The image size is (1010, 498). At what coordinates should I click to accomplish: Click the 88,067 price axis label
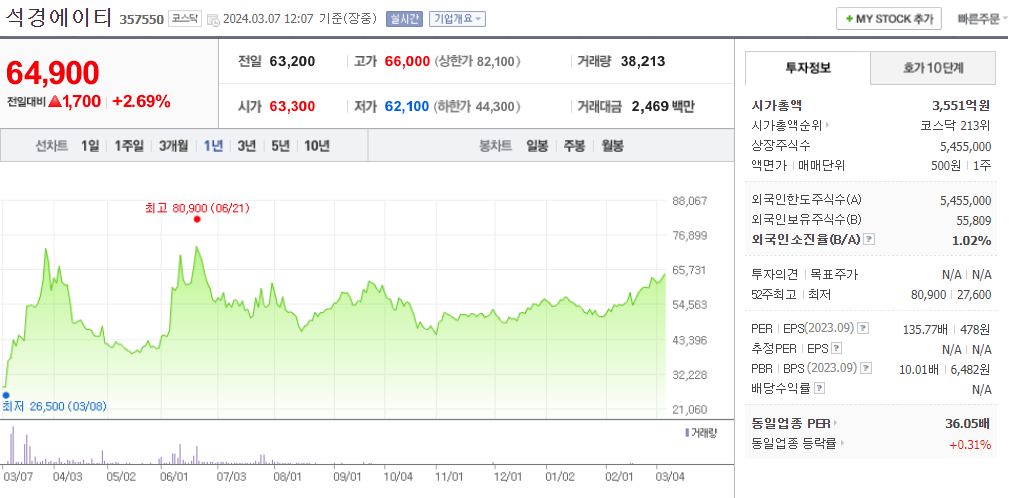click(x=689, y=201)
